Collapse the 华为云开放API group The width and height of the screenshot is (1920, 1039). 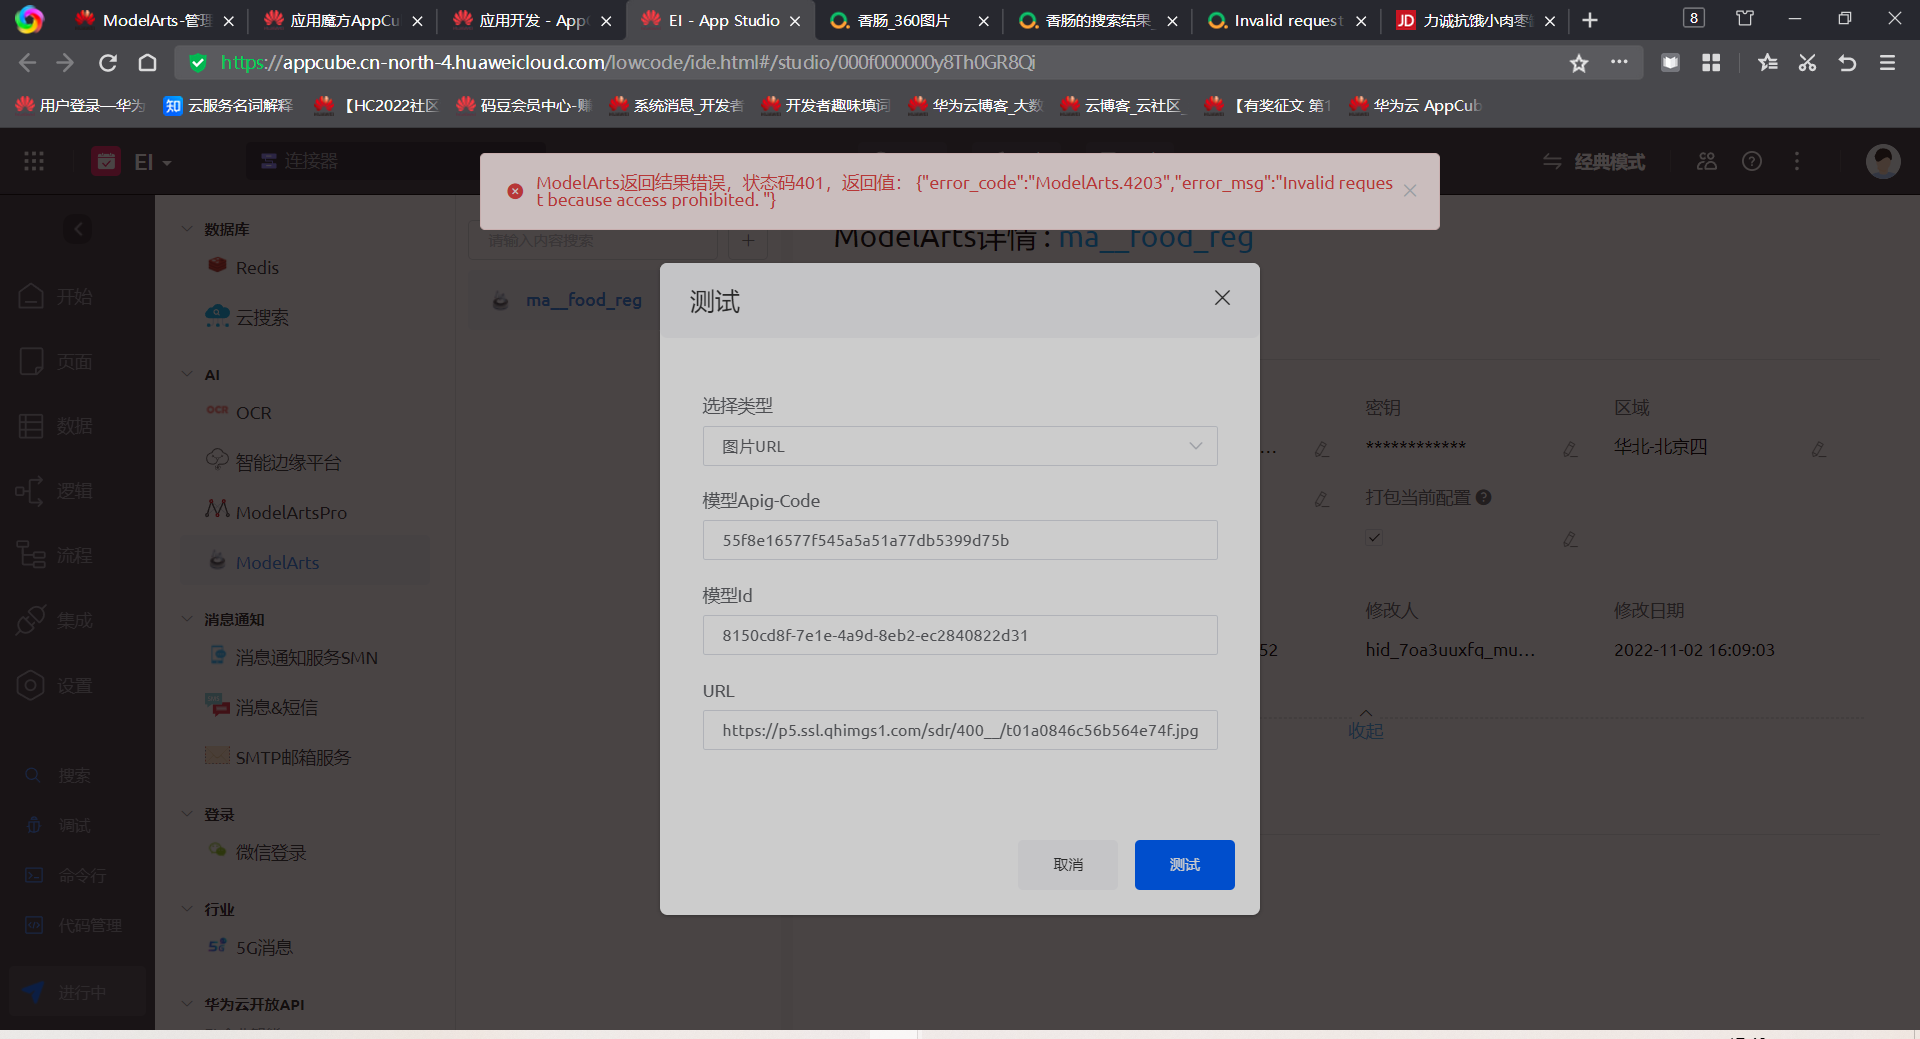pos(187,1004)
